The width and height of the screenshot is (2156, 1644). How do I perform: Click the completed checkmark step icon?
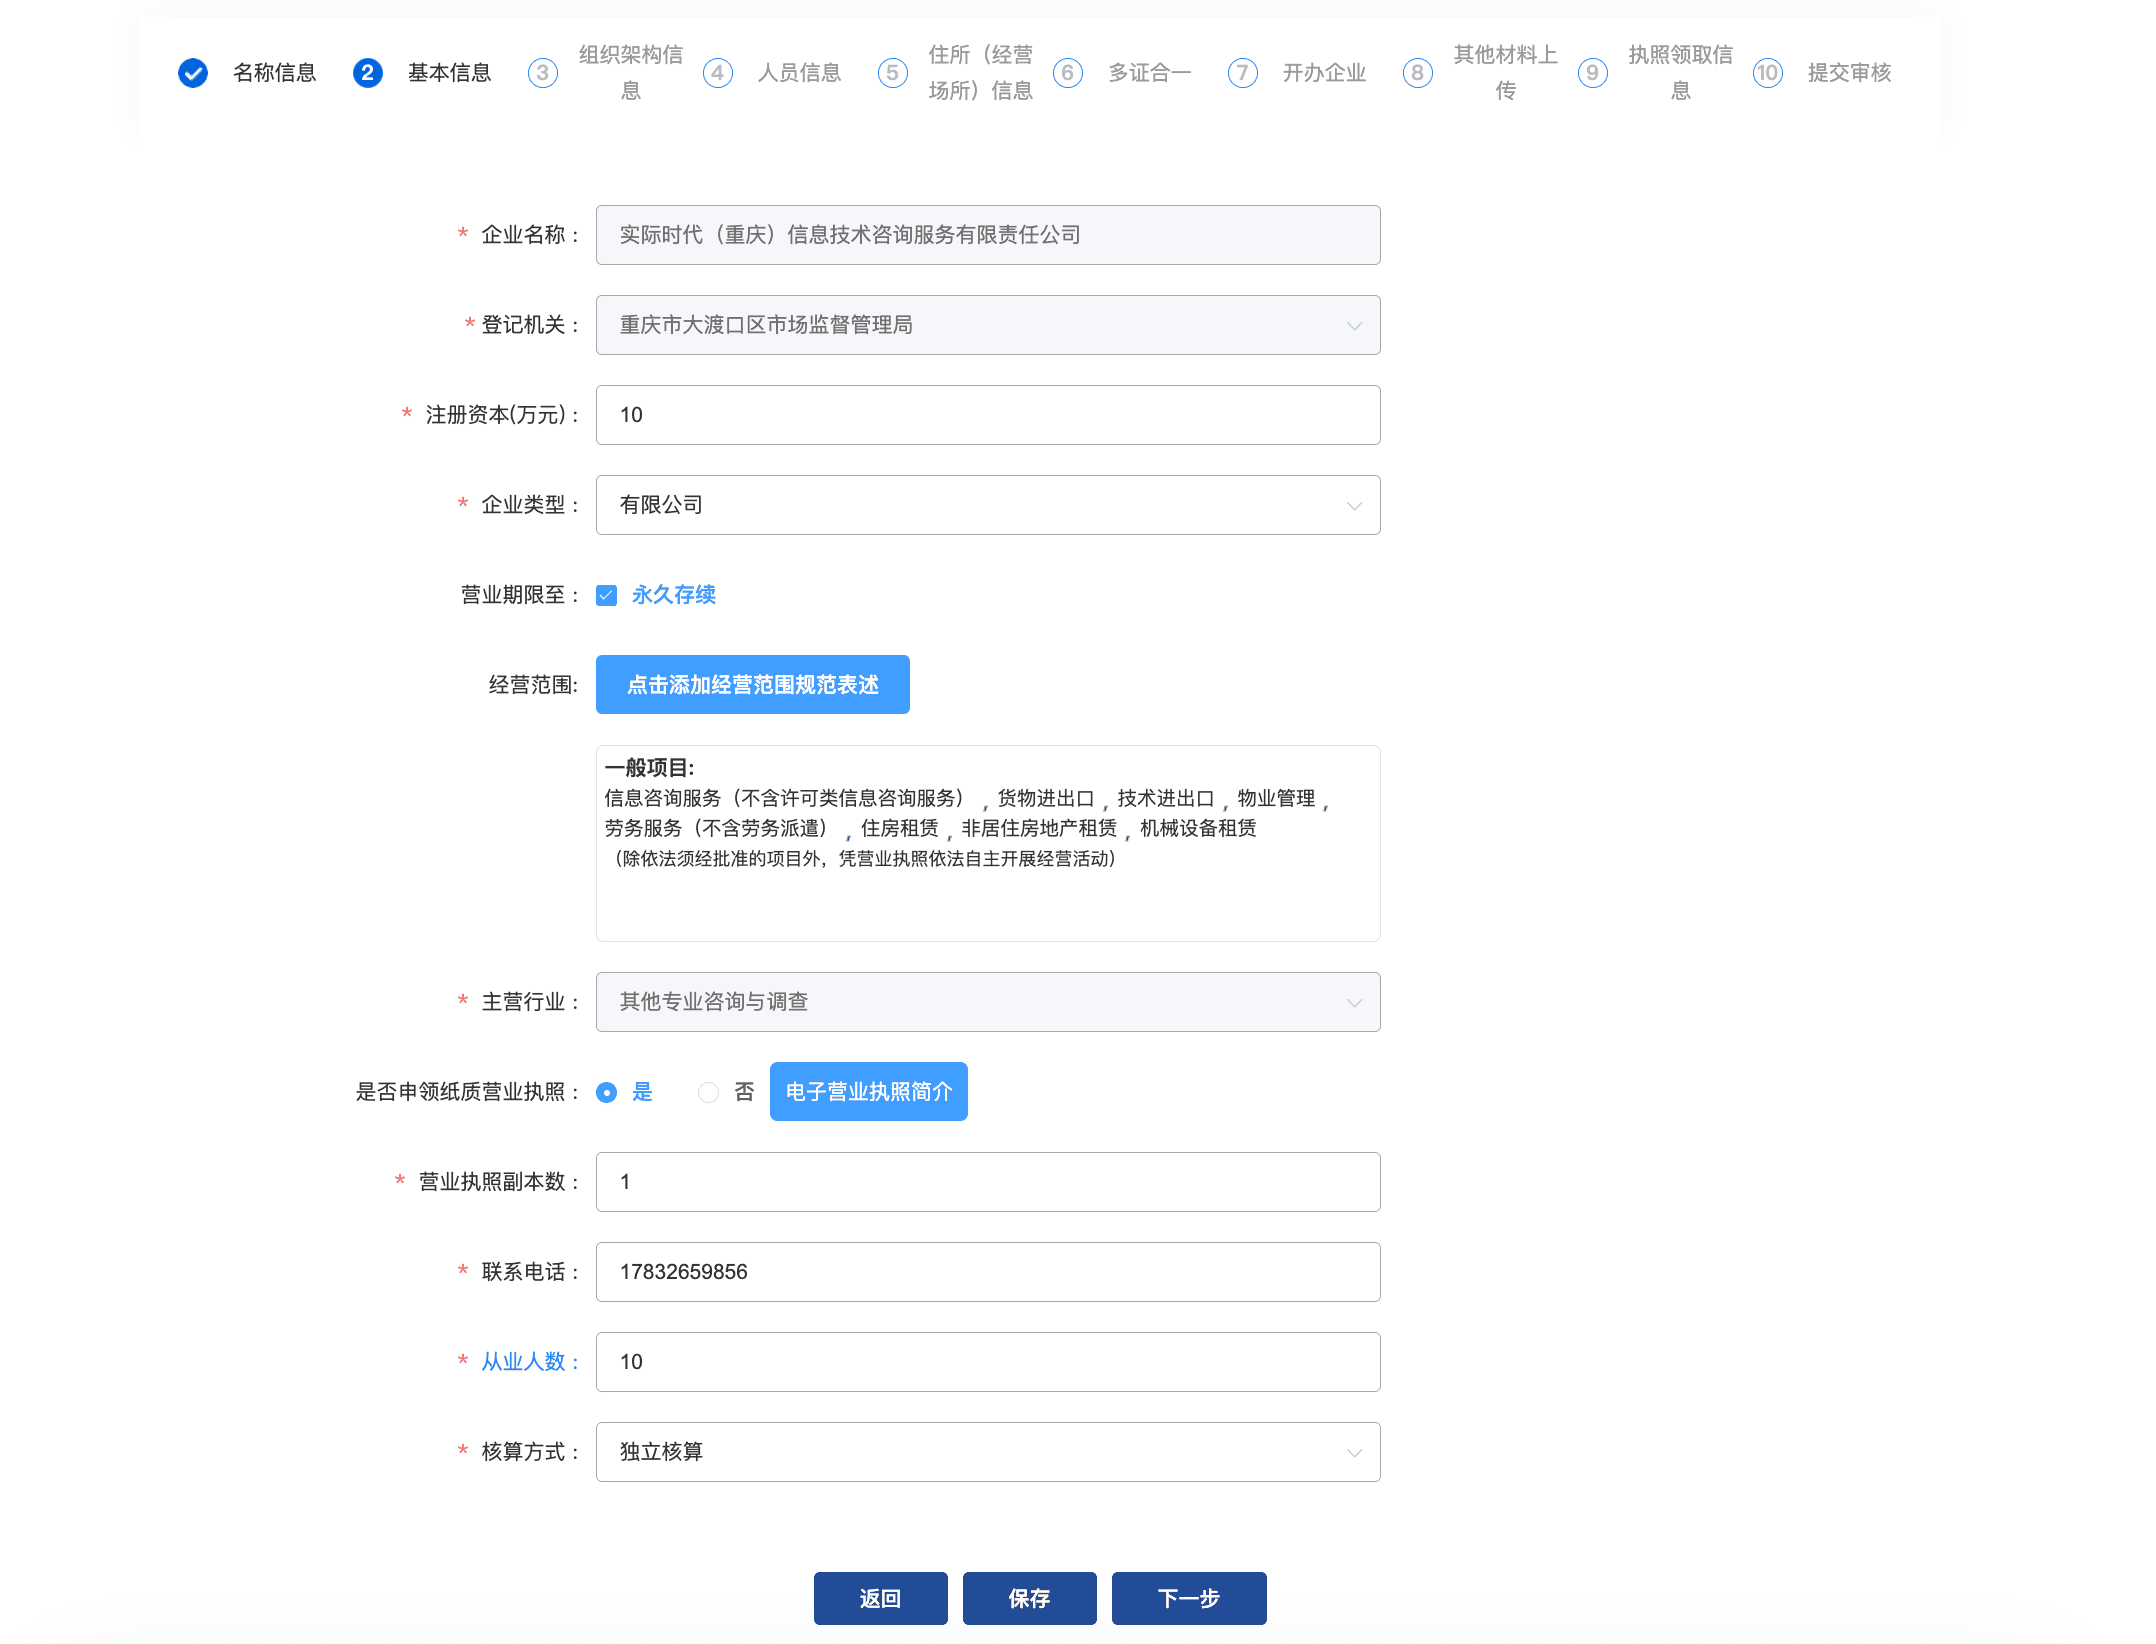coord(193,73)
